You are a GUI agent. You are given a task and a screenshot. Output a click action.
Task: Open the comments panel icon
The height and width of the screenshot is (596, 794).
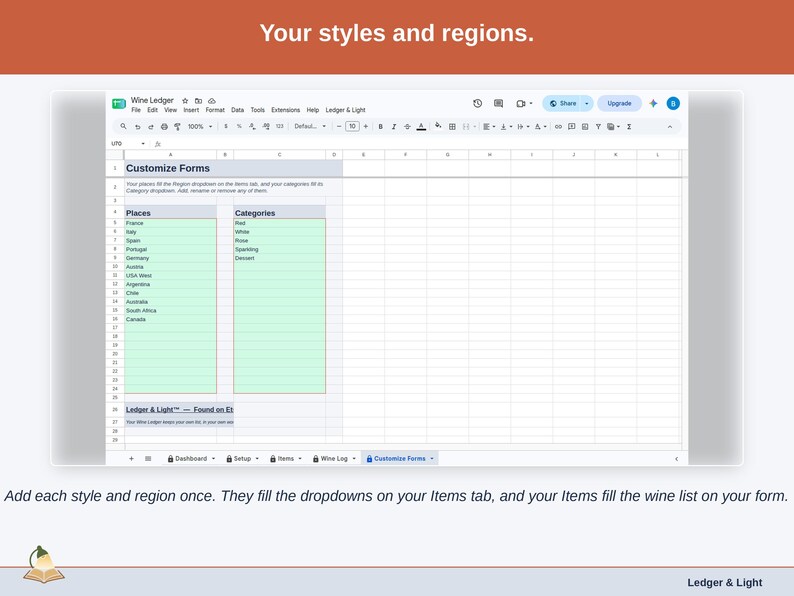[x=498, y=103]
